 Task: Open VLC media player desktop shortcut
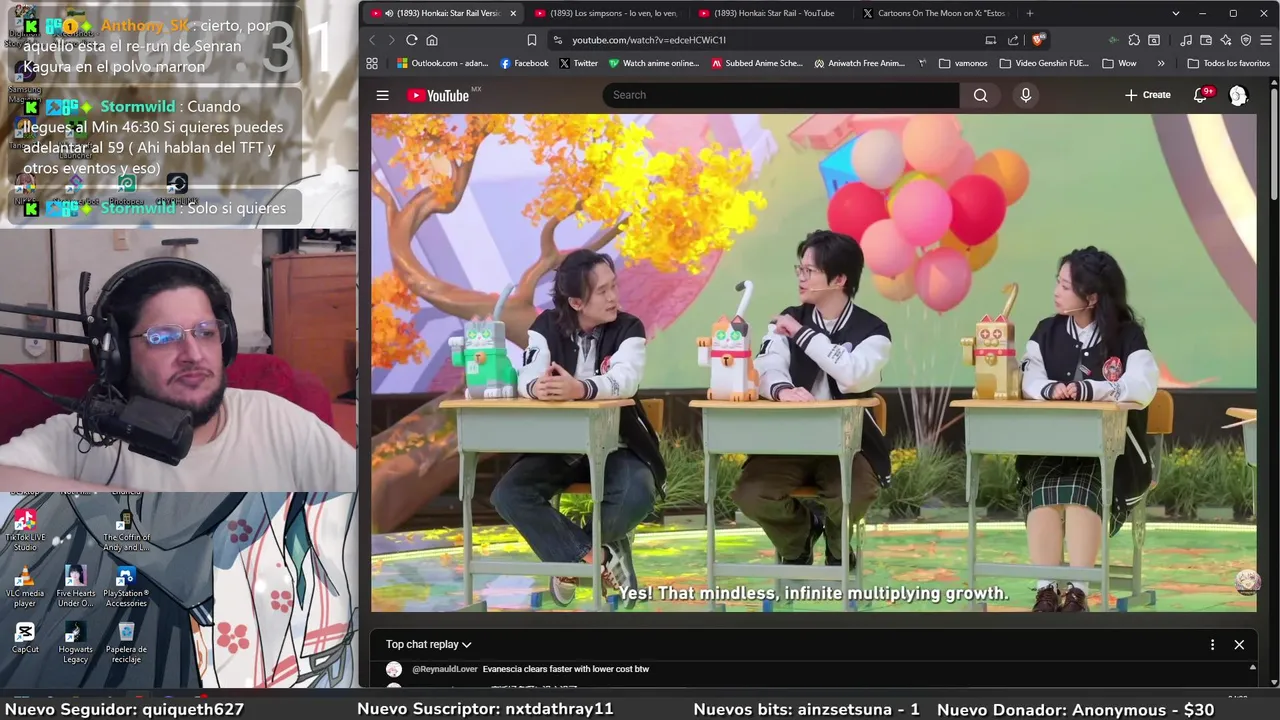(25, 586)
